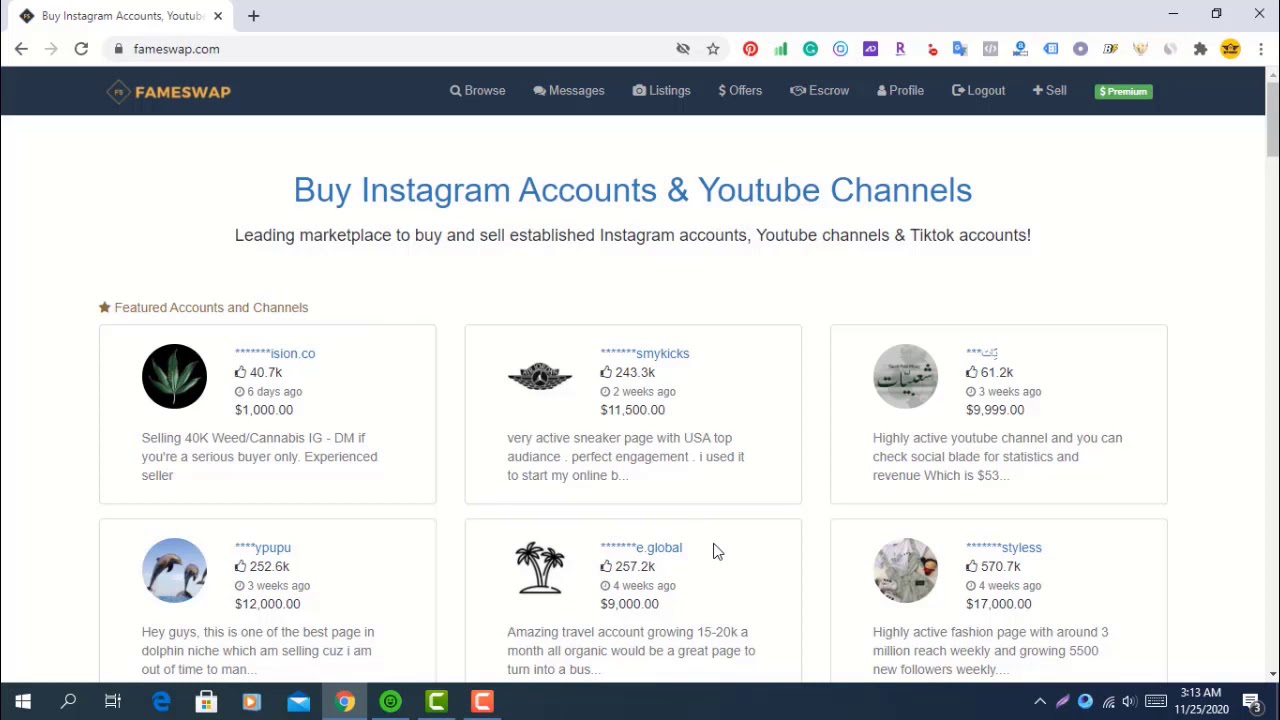Click the fashion page thumbnail

coord(906,570)
